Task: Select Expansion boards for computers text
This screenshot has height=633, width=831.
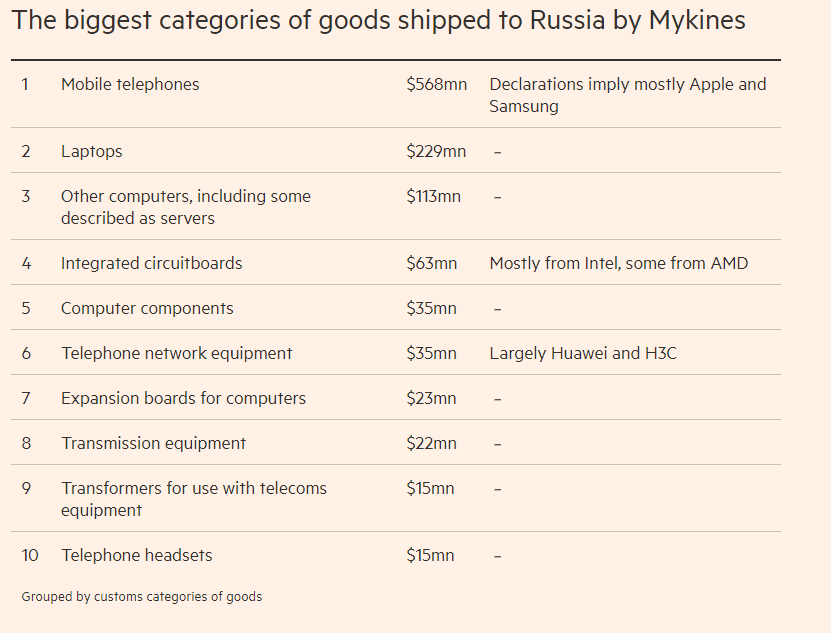Action: coord(183,399)
